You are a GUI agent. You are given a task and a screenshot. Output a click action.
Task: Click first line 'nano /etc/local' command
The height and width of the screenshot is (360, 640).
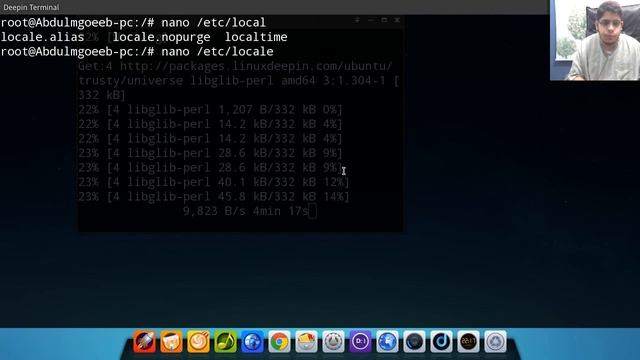click(213, 22)
